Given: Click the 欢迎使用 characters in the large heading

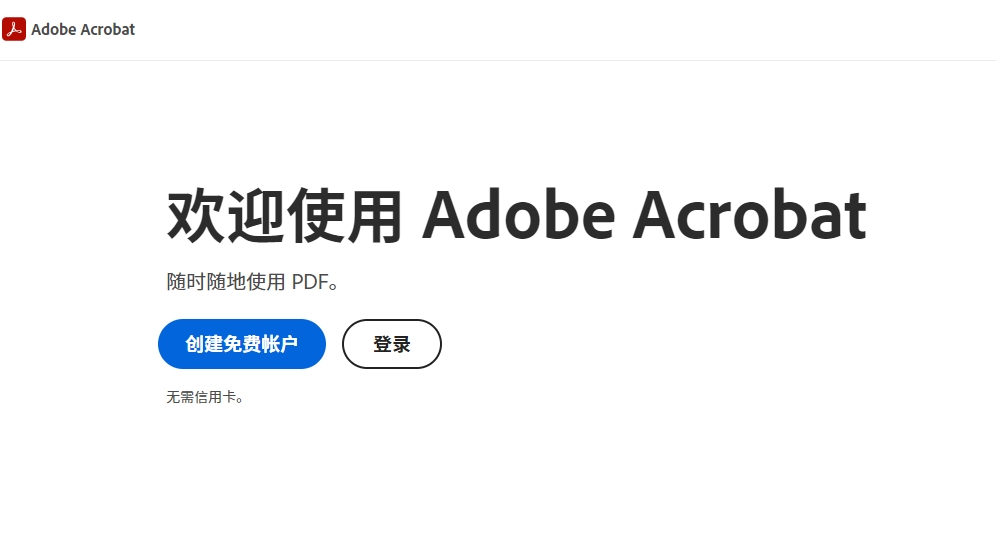Looking at the screenshot, I should click(284, 216).
